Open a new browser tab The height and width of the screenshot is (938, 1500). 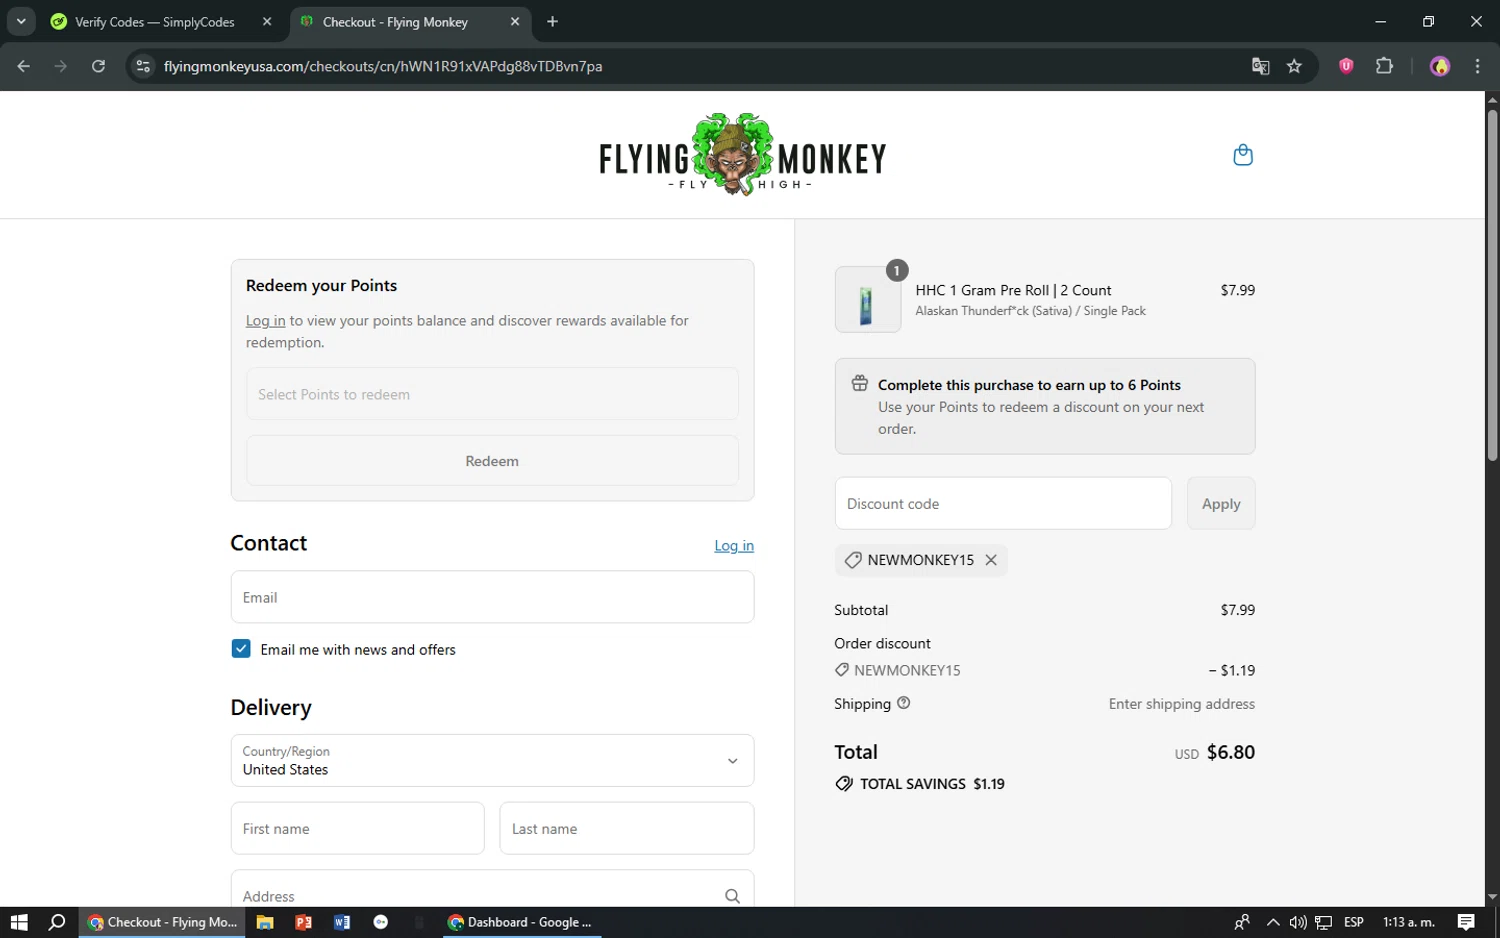[552, 21]
